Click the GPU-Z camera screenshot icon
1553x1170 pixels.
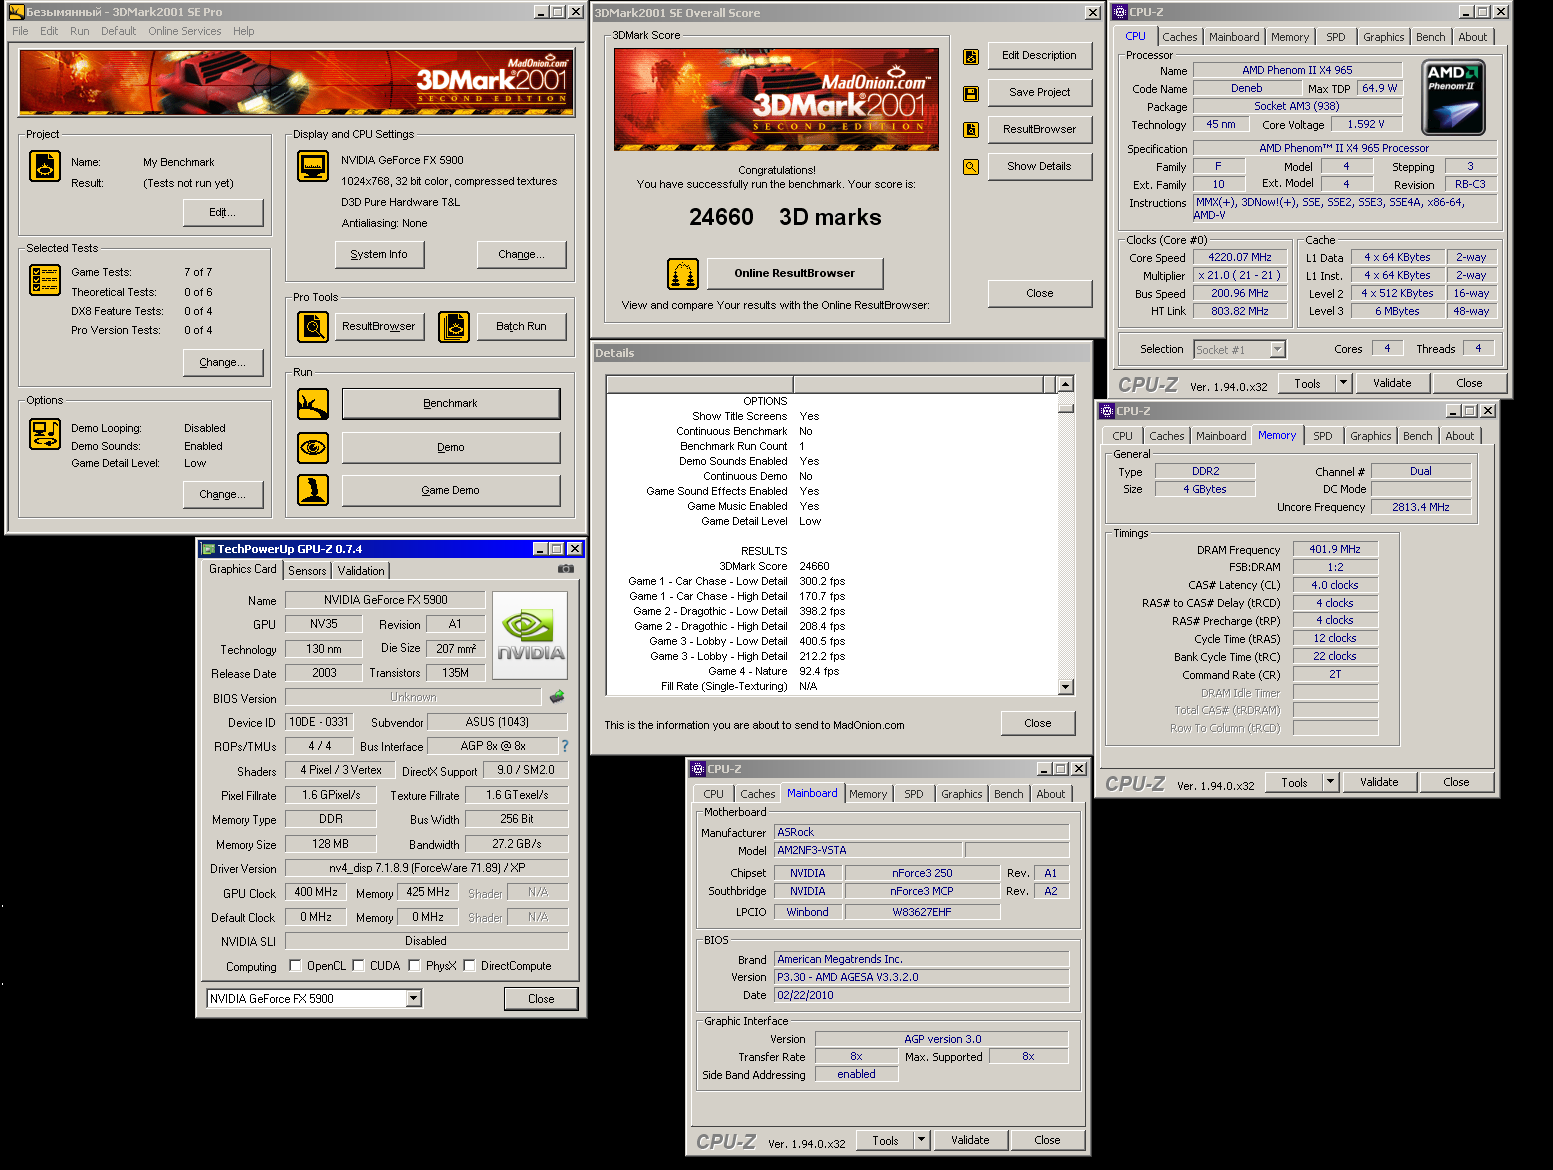coord(566,569)
